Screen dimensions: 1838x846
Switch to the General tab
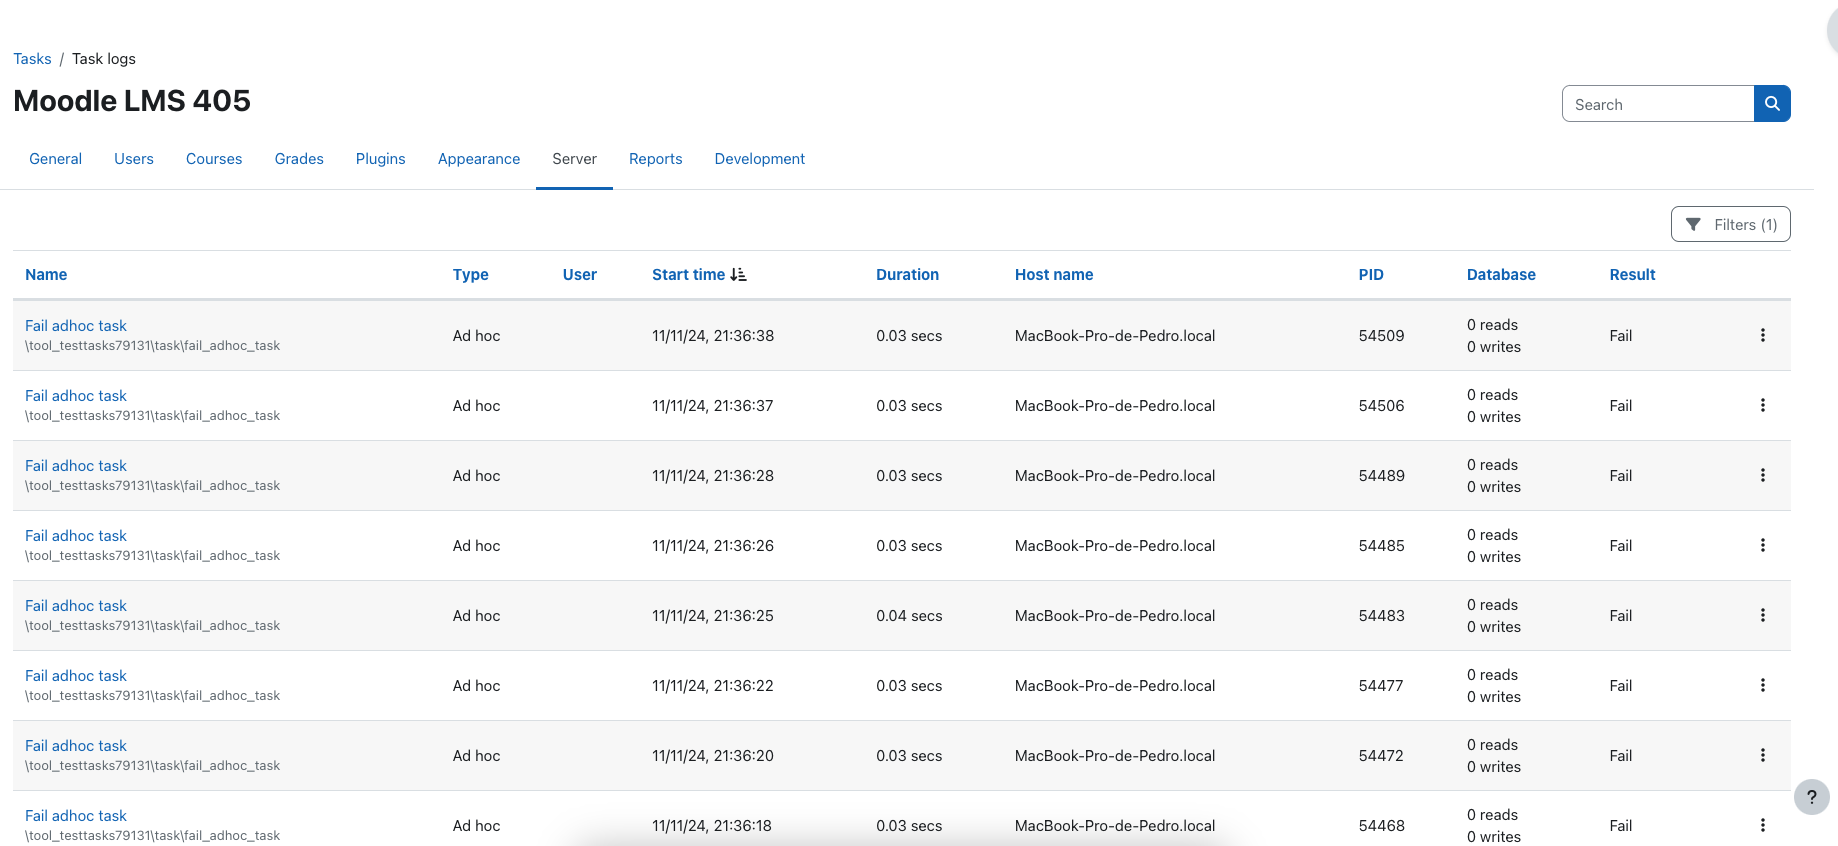coord(56,159)
